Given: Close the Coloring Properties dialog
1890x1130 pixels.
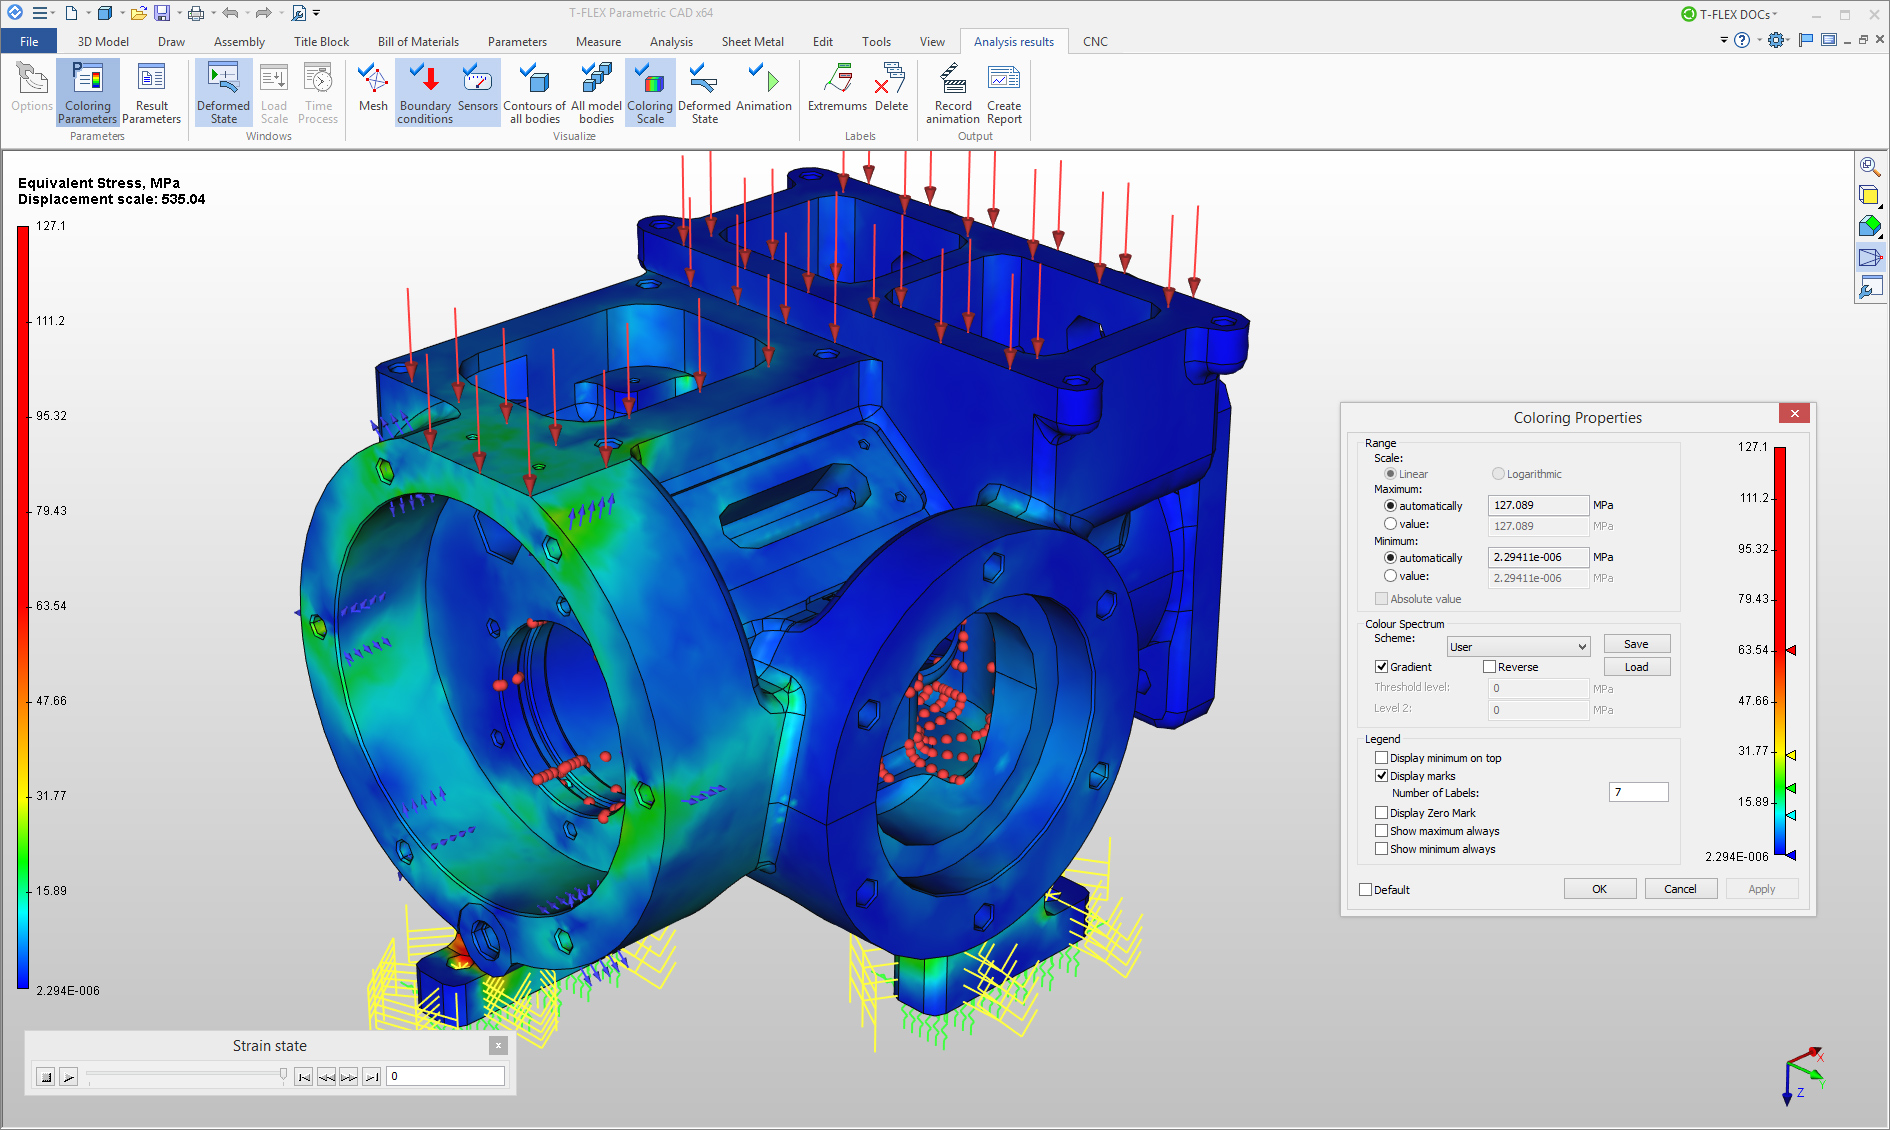Looking at the screenshot, I should tap(1794, 413).
